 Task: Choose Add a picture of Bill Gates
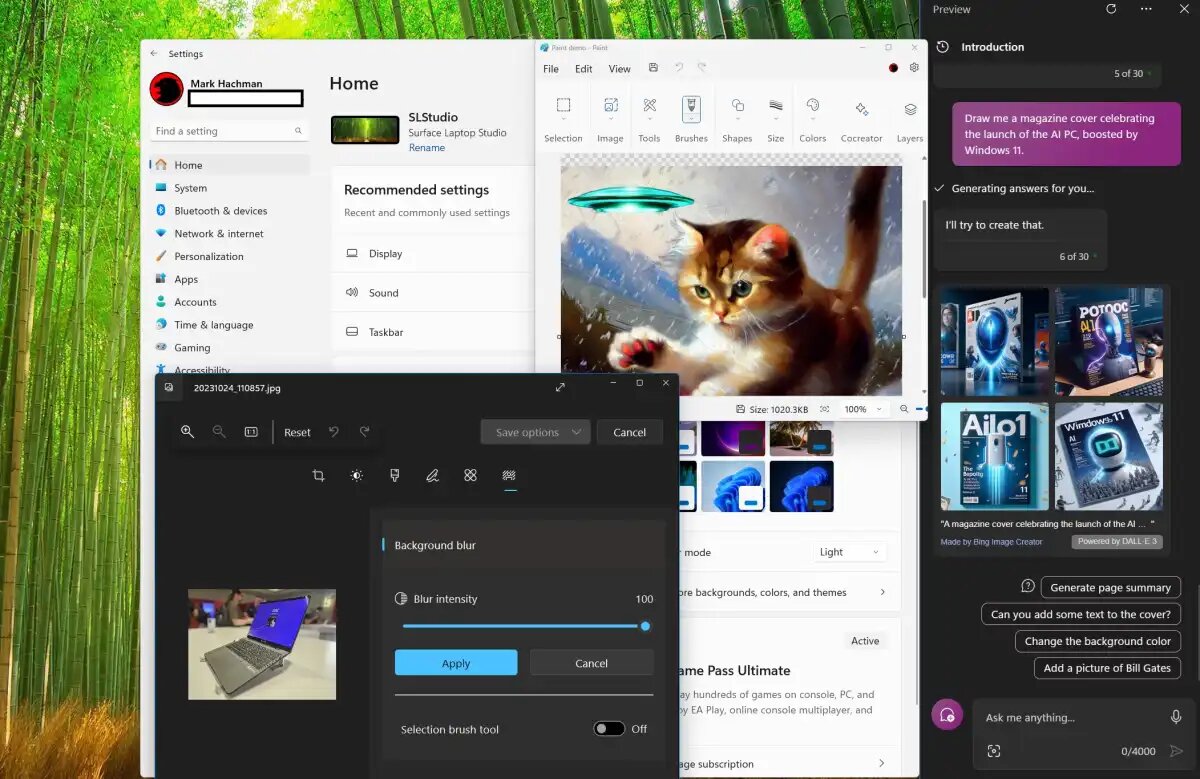pyautogui.click(x=1107, y=668)
